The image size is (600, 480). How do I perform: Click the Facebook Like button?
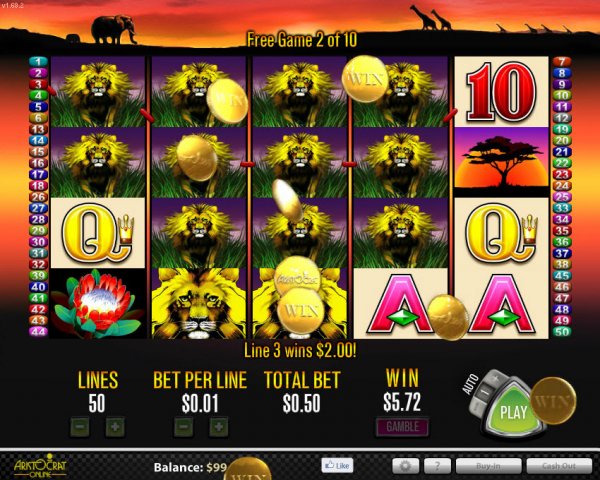(337, 465)
